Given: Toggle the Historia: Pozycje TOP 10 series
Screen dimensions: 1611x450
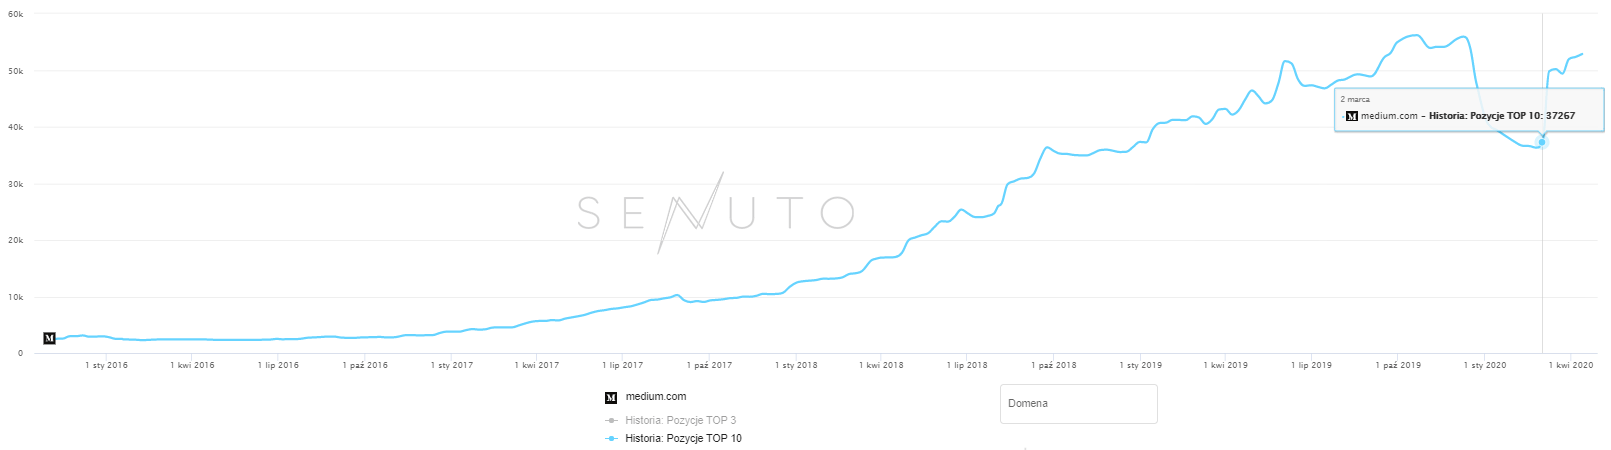Looking at the screenshot, I should pyautogui.click(x=683, y=438).
